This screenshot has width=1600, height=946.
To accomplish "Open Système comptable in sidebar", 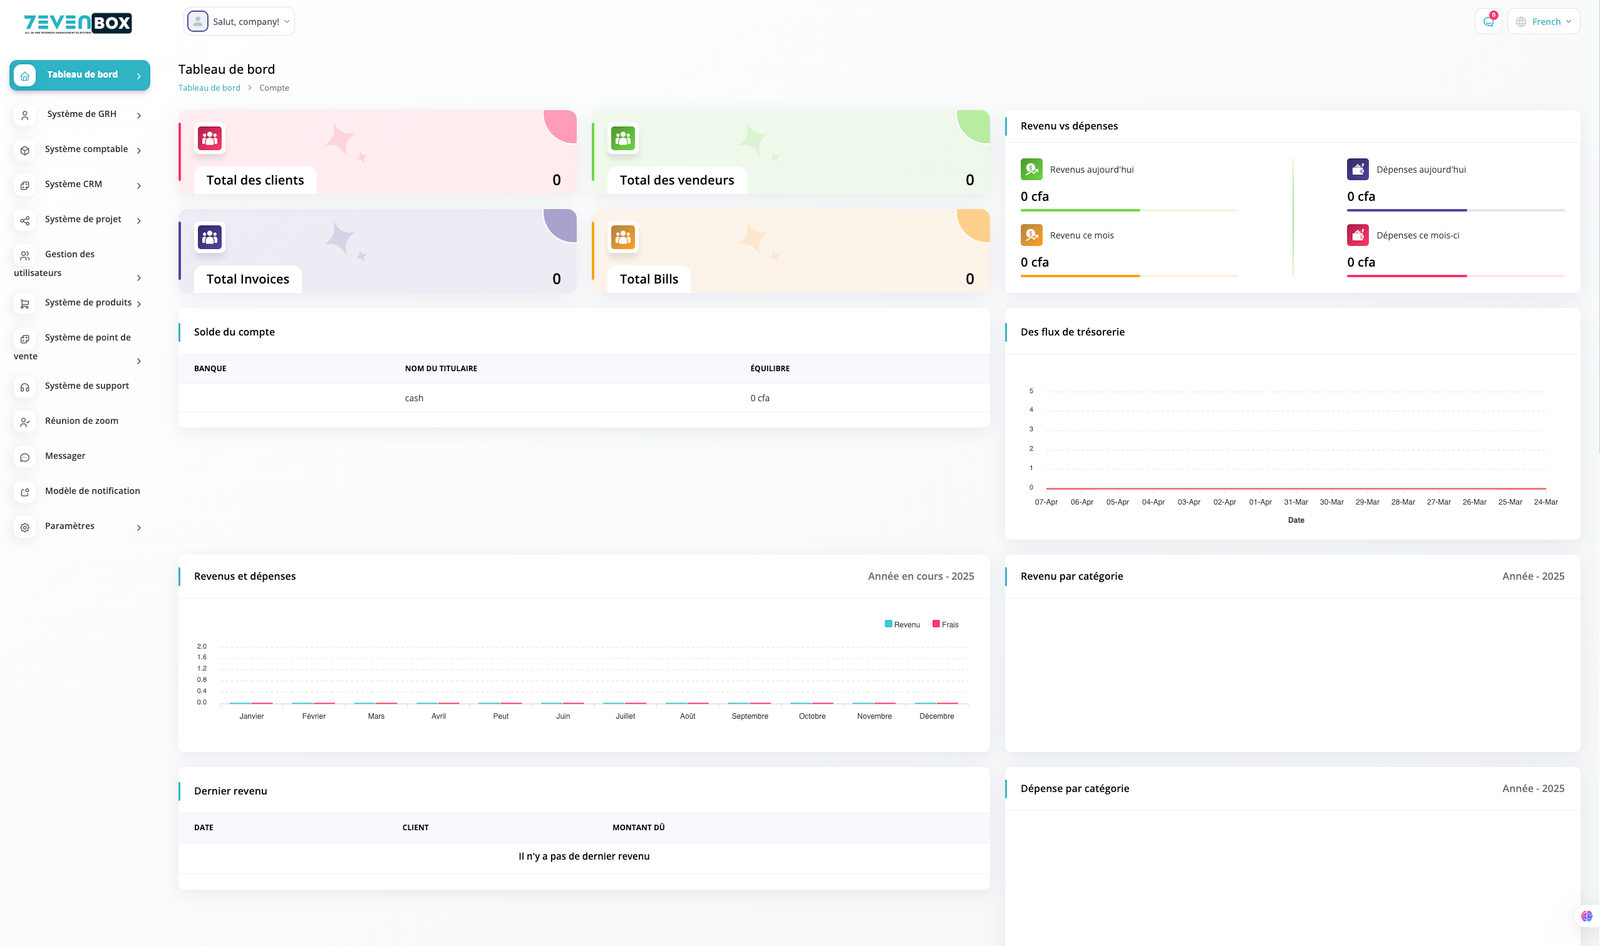I will click(x=86, y=149).
